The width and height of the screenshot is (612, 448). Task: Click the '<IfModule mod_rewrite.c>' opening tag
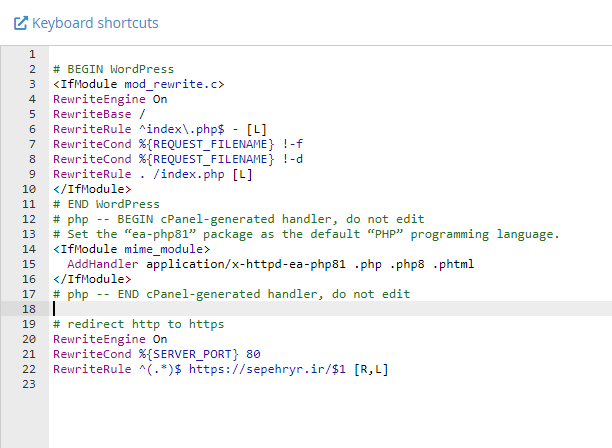coord(139,84)
